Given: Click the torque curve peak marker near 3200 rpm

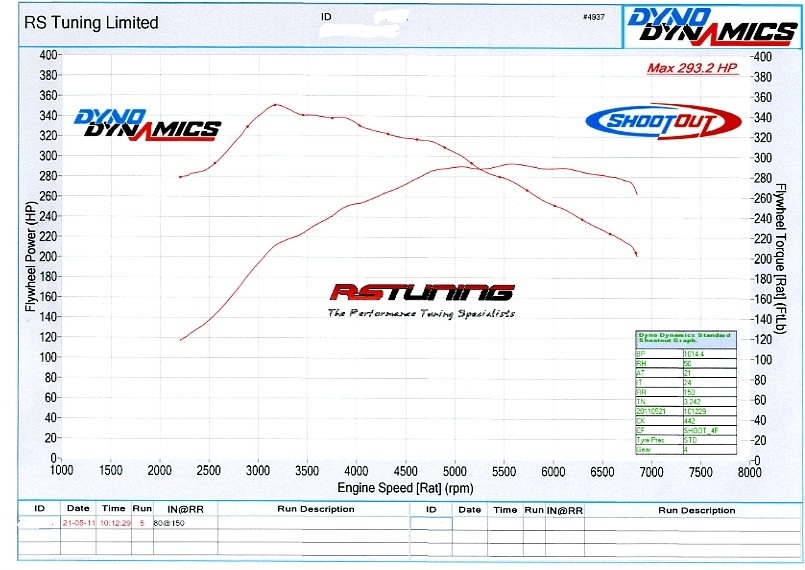Looking at the screenshot, I should coord(276,105).
